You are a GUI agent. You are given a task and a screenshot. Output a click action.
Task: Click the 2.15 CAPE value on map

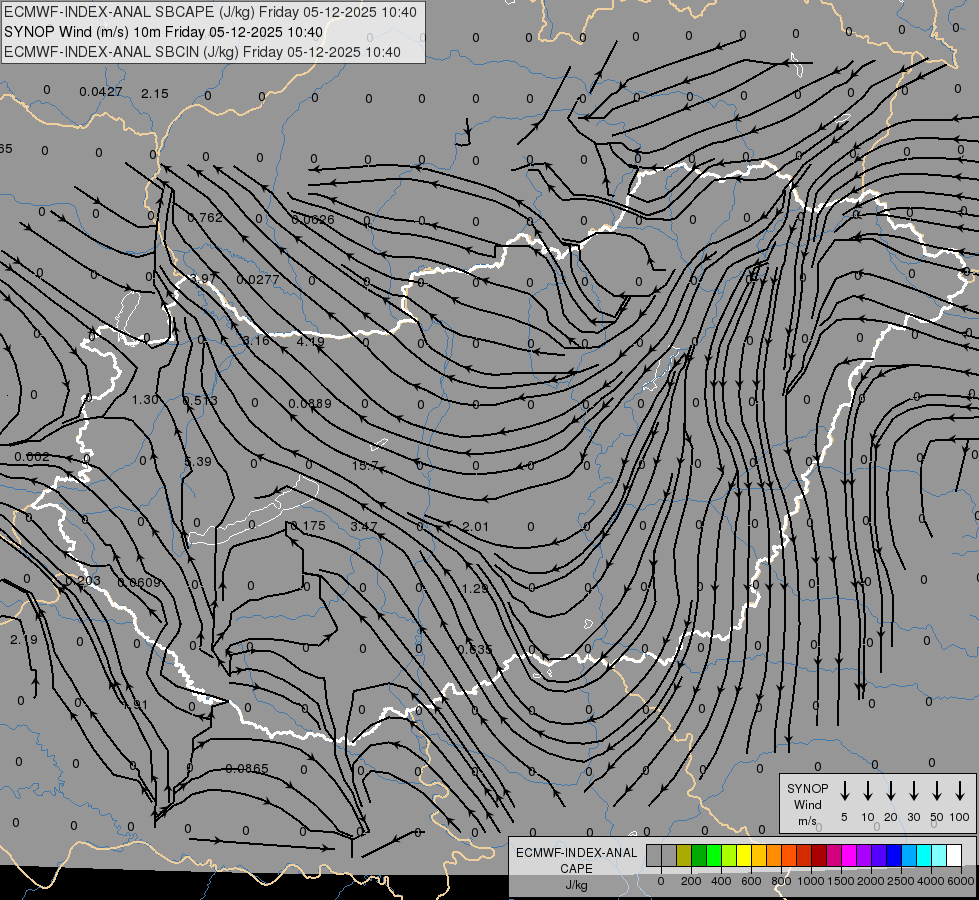coord(155,93)
